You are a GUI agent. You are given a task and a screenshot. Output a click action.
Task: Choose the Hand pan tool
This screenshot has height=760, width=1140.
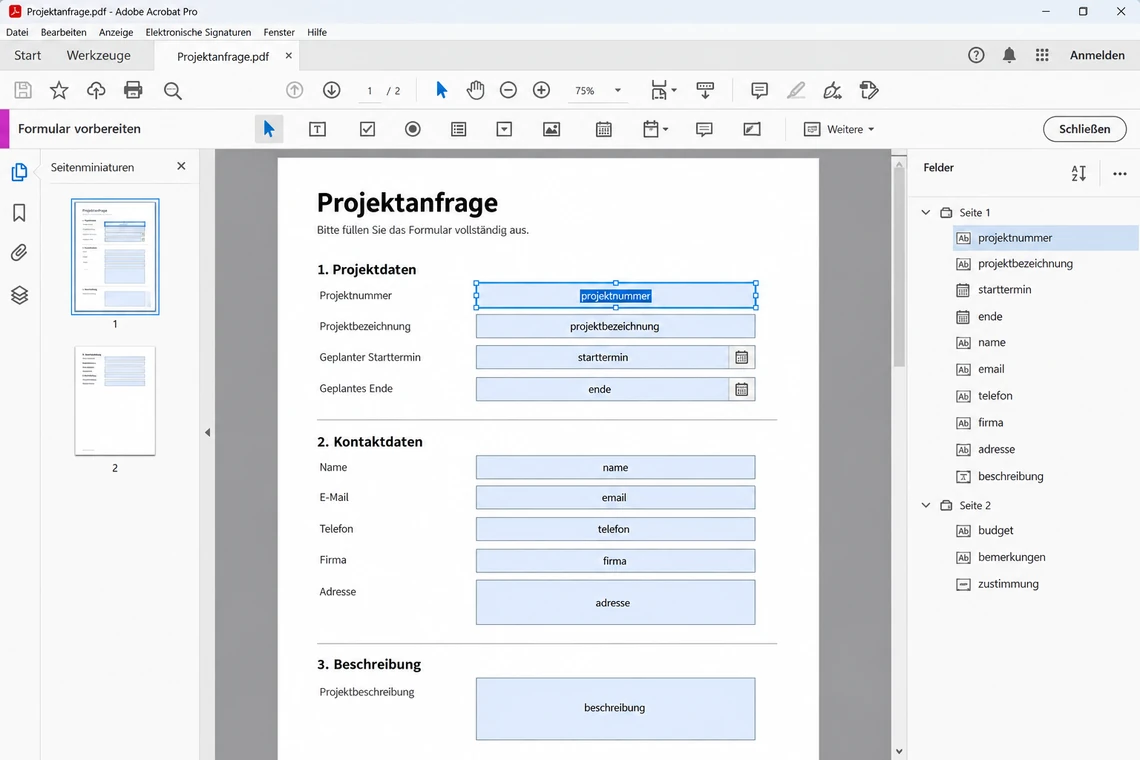click(475, 90)
